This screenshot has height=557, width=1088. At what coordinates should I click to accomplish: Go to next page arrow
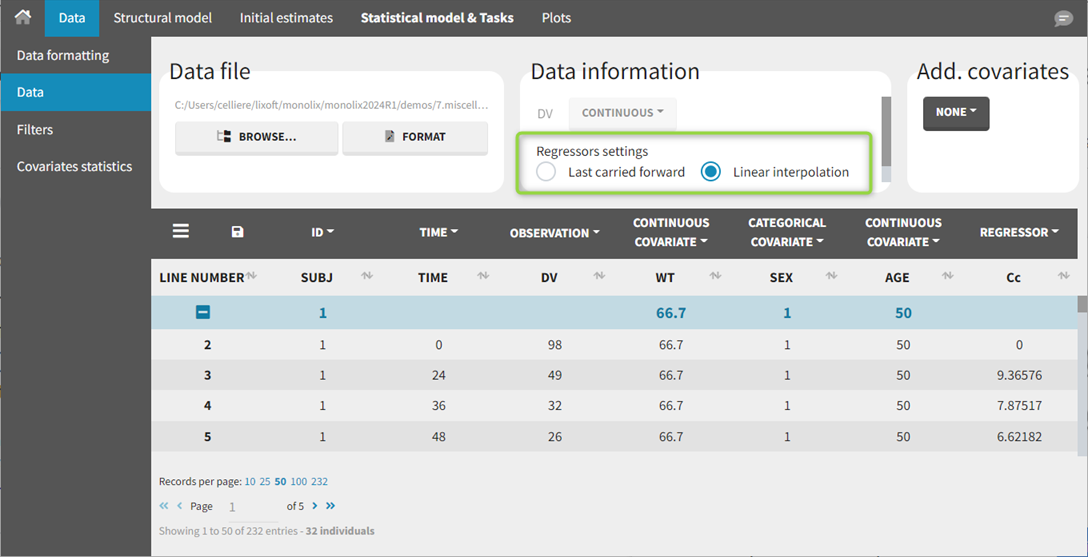point(314,506)
